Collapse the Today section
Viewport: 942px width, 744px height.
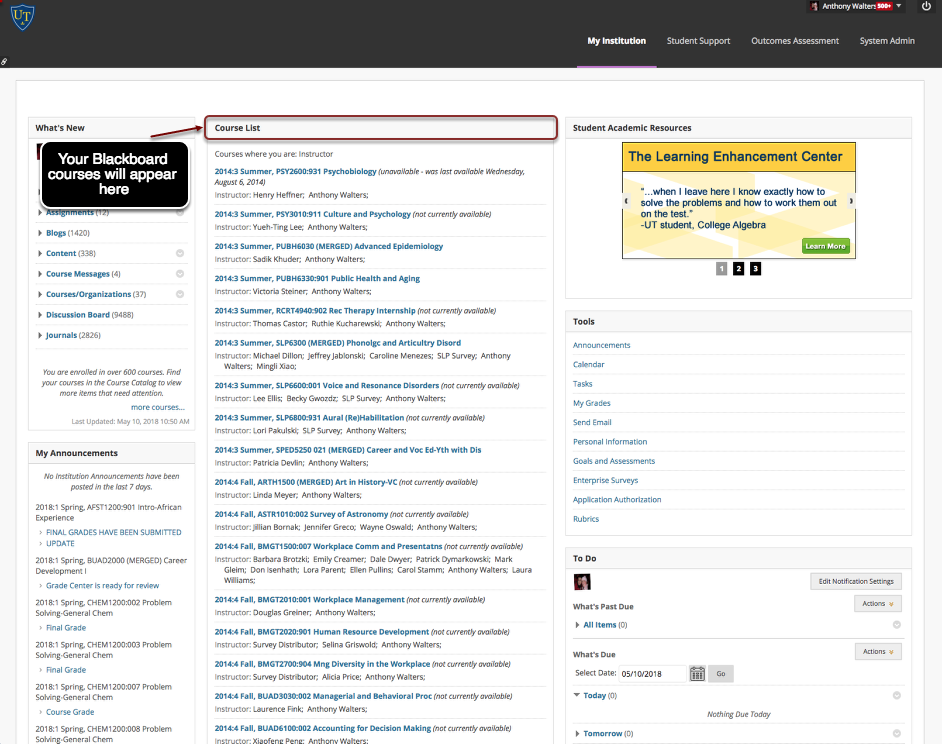577,695
